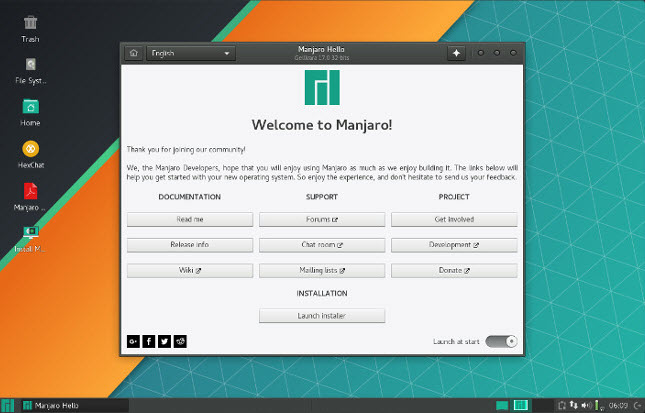Click the Donate button
645x413 pixels.
click(454, 270)
